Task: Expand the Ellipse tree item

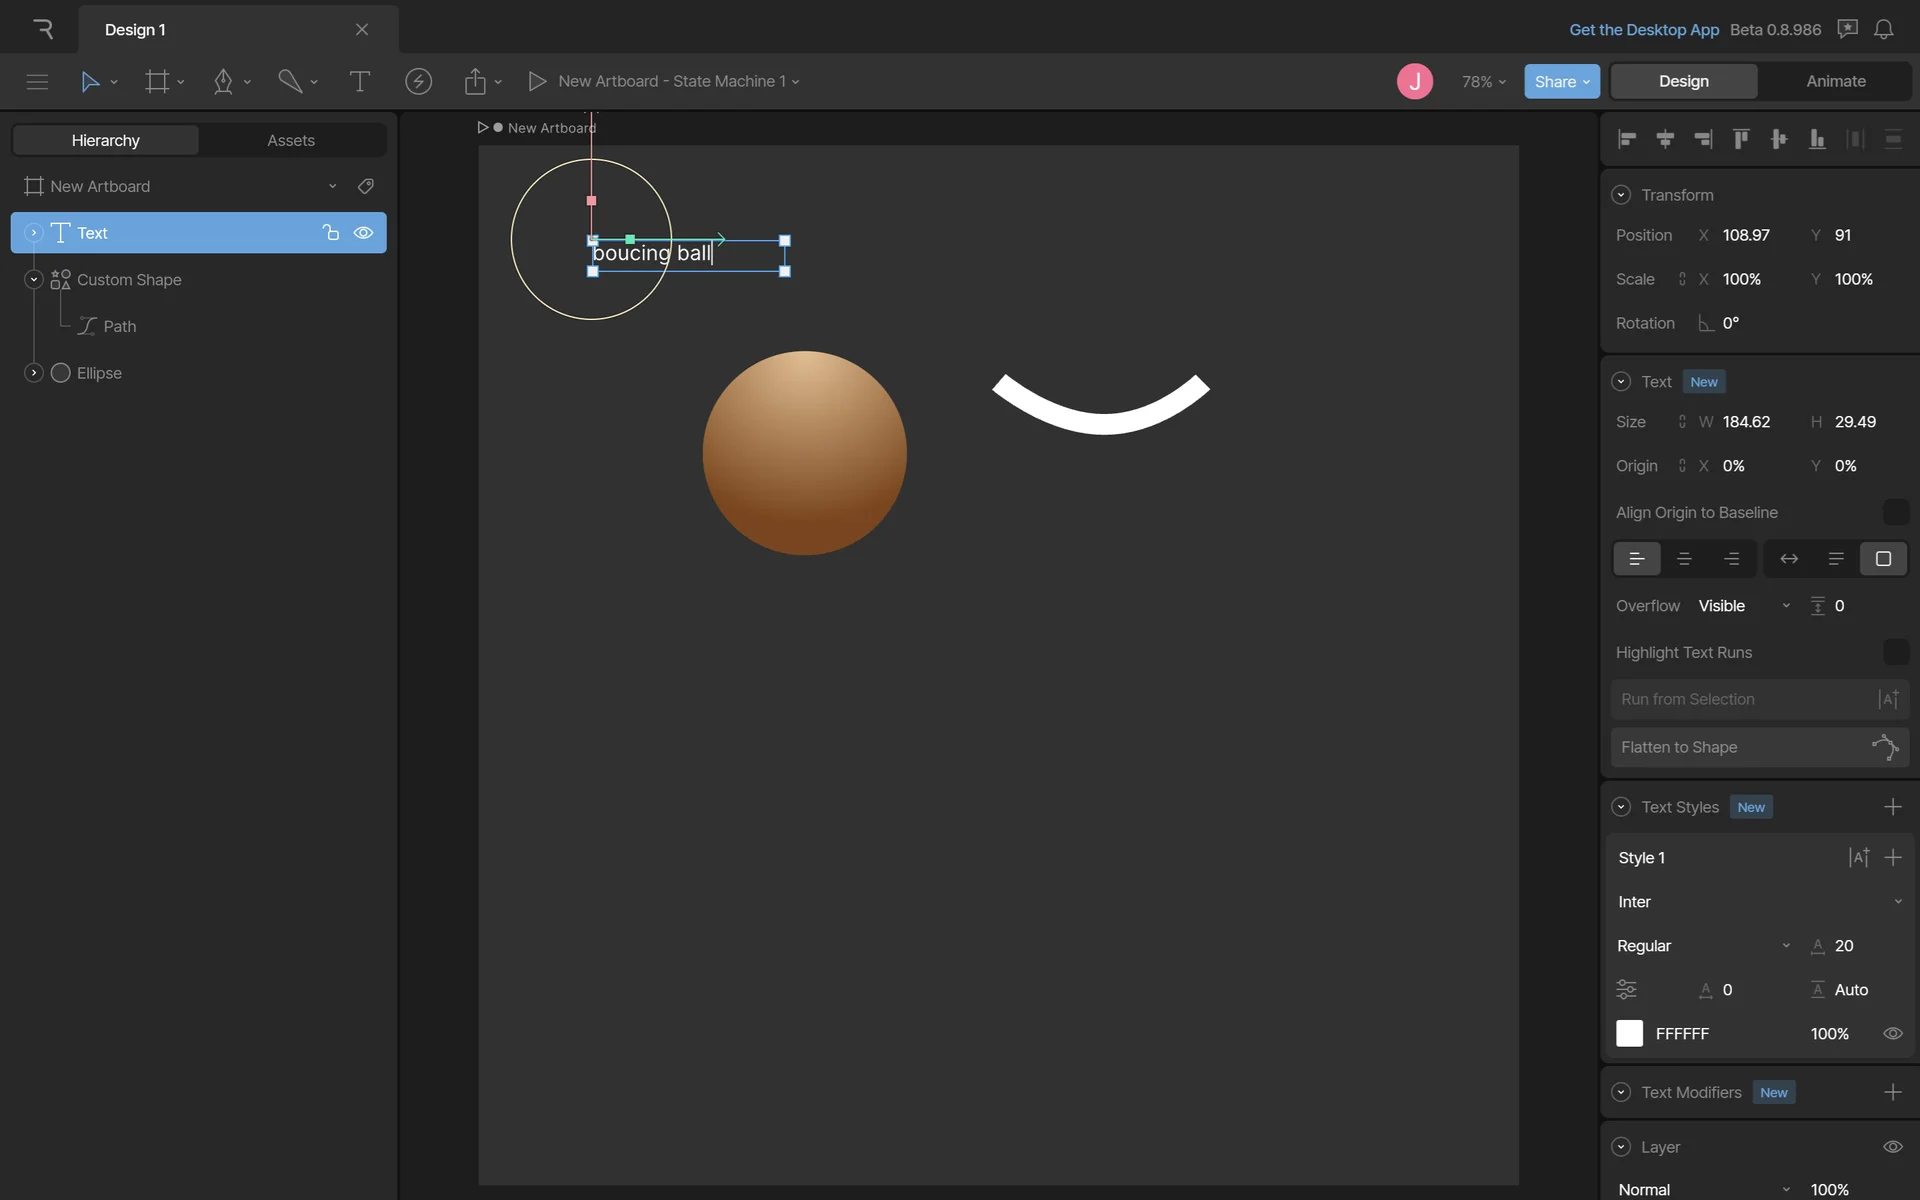Action: [x=33, y=373]
